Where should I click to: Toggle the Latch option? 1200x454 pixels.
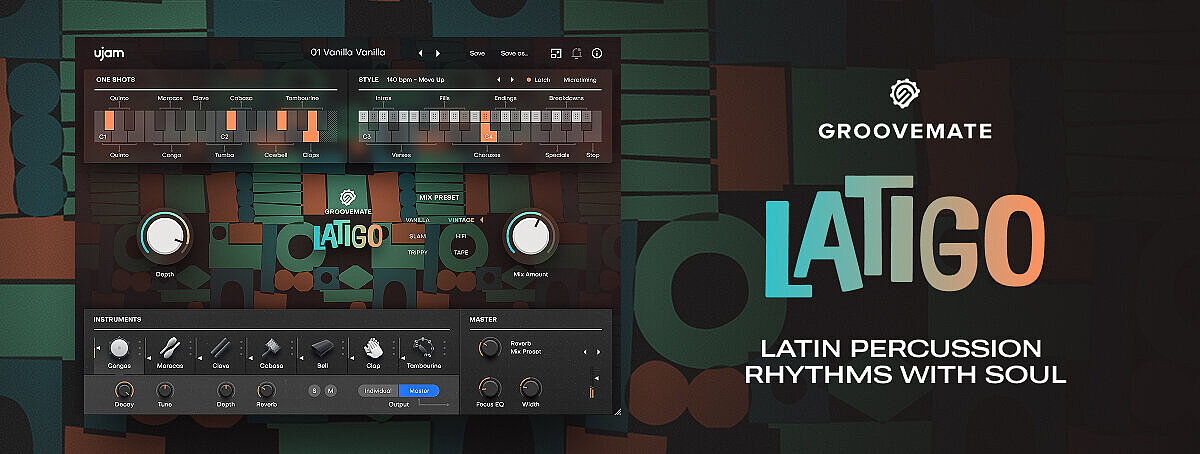(x=538, y=79)
